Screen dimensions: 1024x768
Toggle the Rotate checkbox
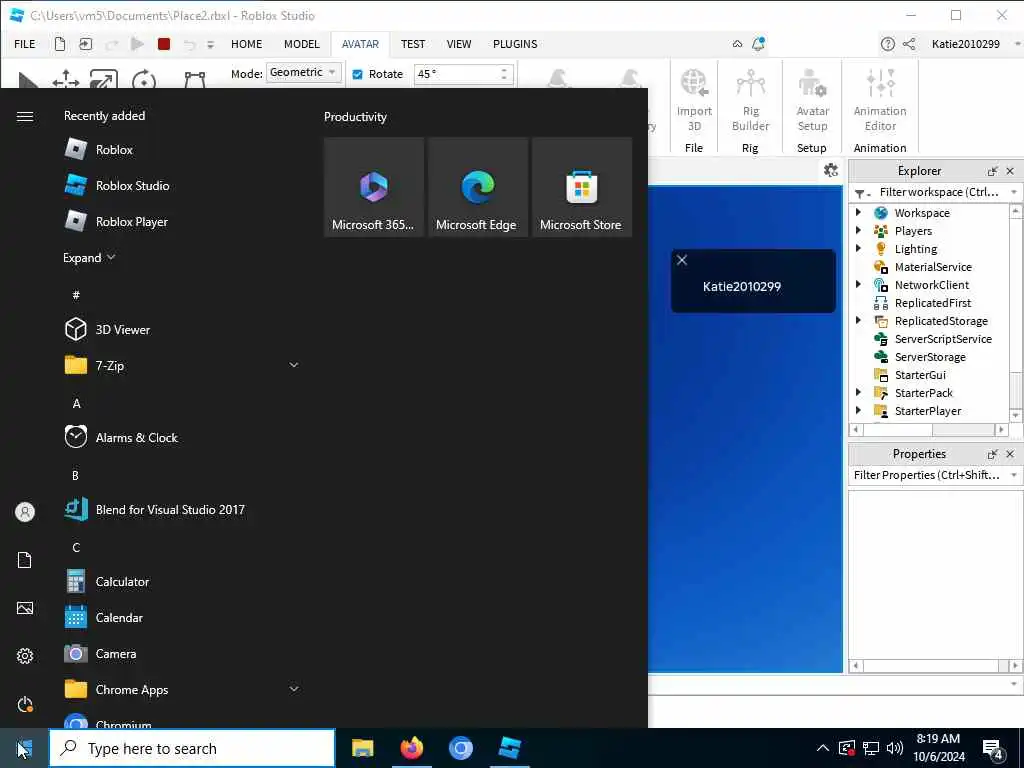coord(357,74)
